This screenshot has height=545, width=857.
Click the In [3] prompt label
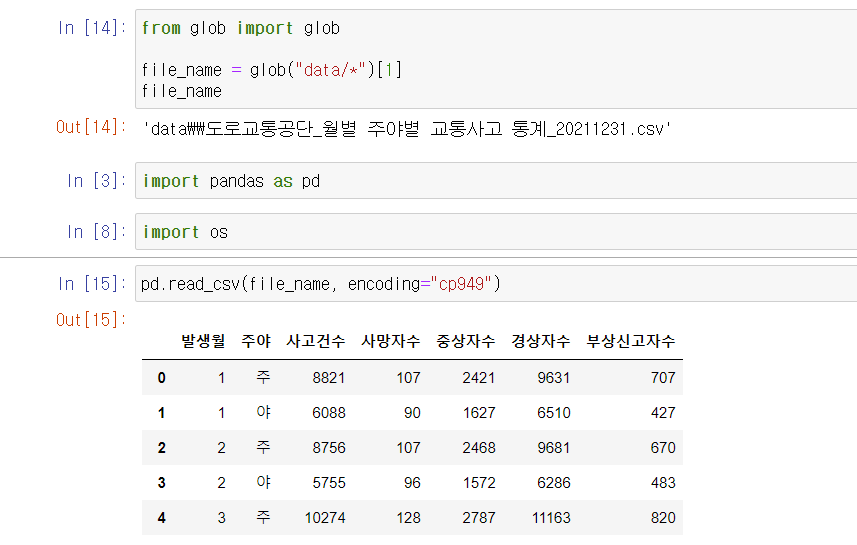[x=97, y=181]
